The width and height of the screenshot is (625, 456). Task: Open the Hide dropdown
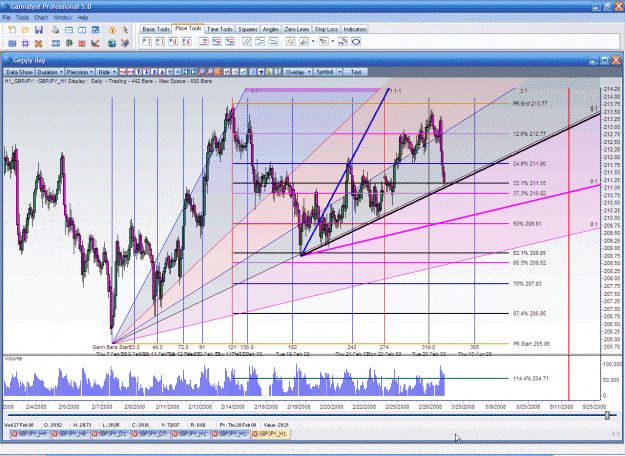[106, 72]
